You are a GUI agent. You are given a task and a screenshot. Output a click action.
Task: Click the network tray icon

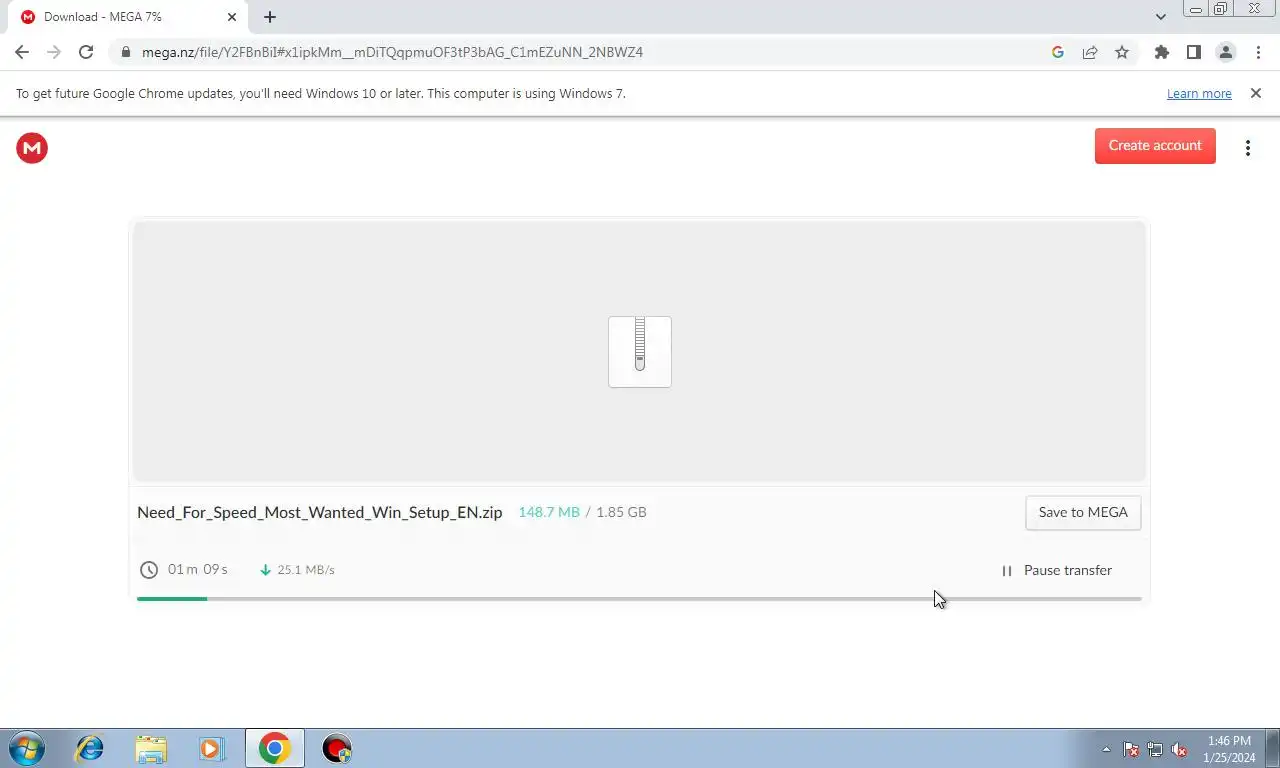click(1155, 749)
